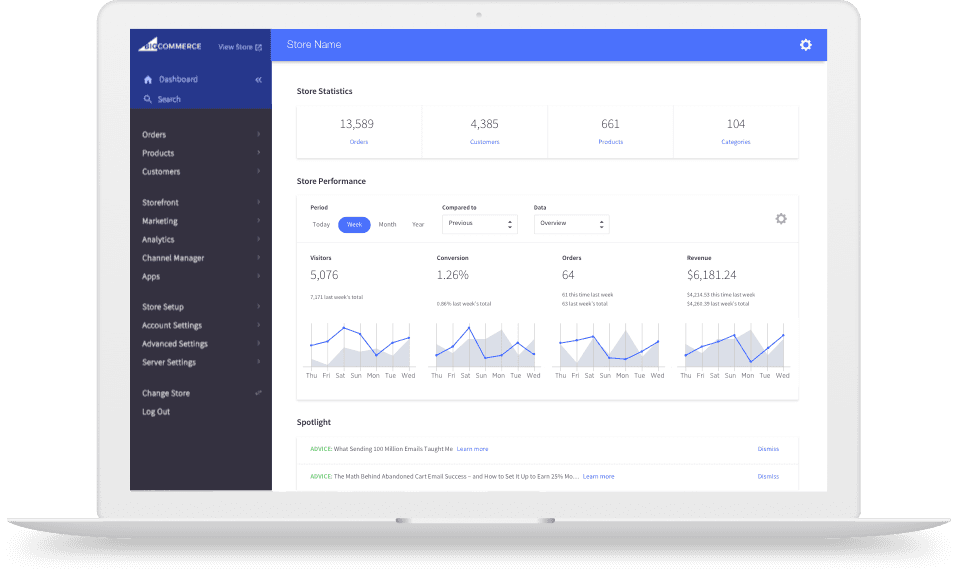The width and height of the screenshot is (958, 572).
Task: Dismiss the 100 Million Emails advice
Action: 767,449
